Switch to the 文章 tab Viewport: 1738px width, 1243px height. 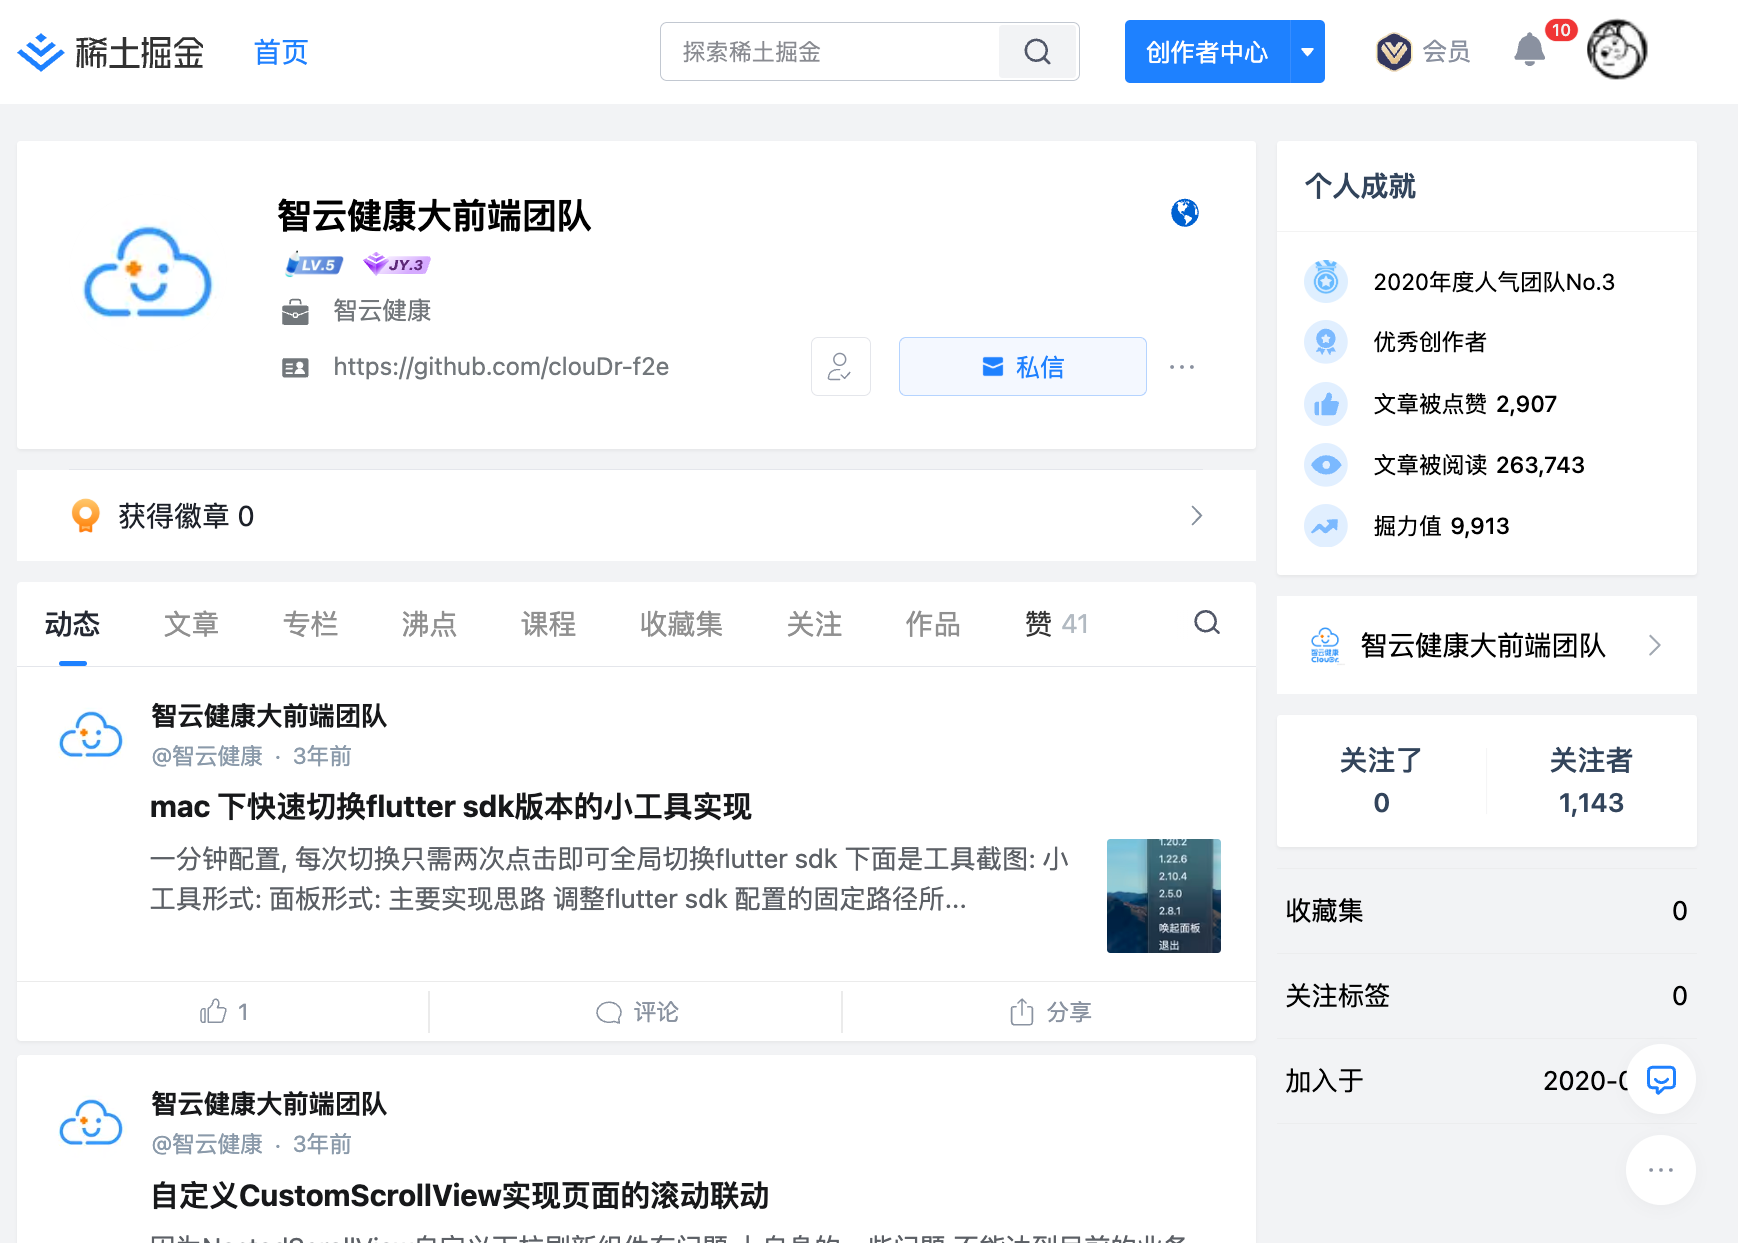pyautogui.click(x=191, y=623)
